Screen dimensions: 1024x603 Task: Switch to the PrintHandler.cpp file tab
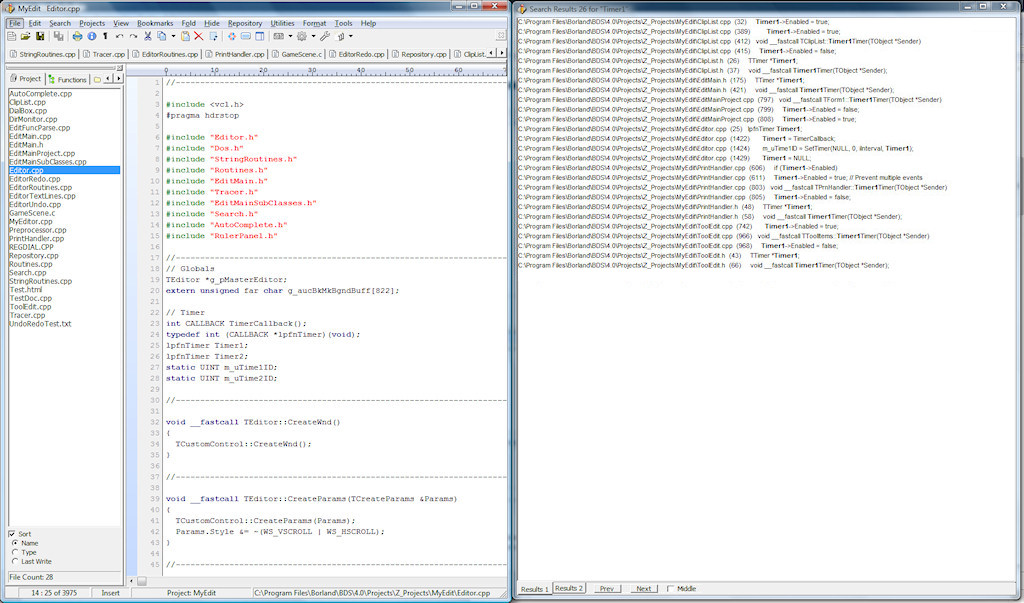click(x=234, y=54)
